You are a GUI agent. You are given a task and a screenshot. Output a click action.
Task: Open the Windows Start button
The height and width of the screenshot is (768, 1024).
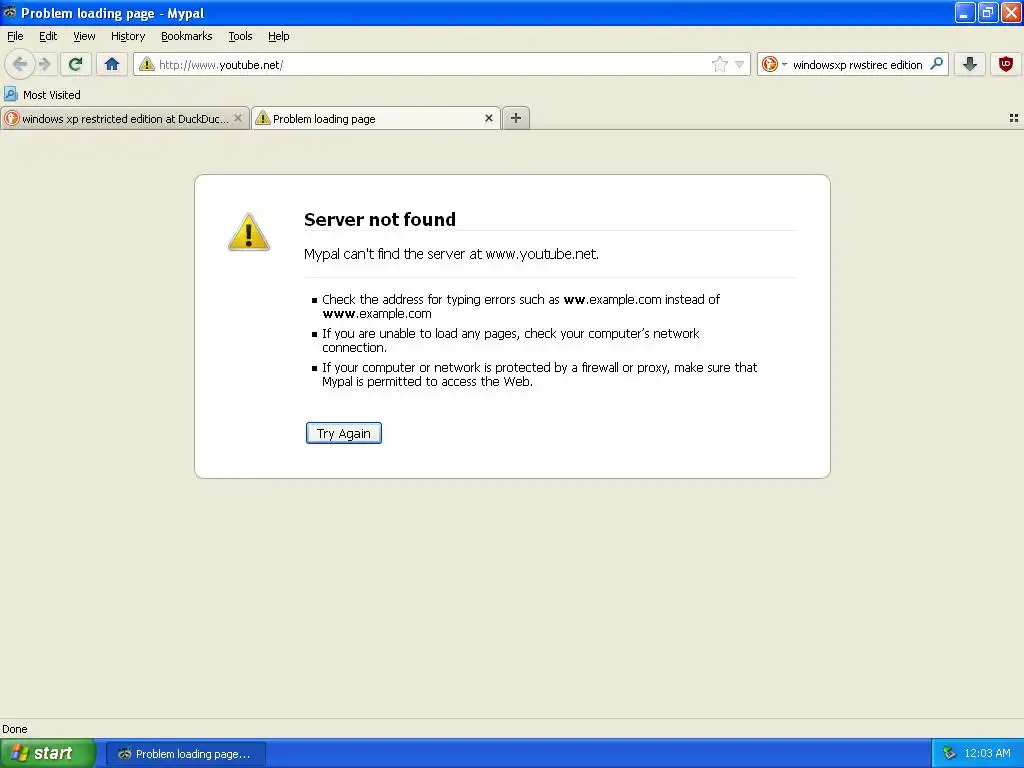(47, 754)
